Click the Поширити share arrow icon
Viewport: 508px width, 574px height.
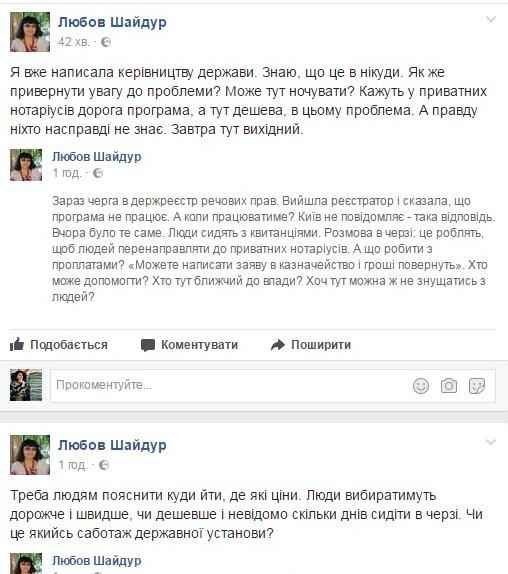click(278, 344)
